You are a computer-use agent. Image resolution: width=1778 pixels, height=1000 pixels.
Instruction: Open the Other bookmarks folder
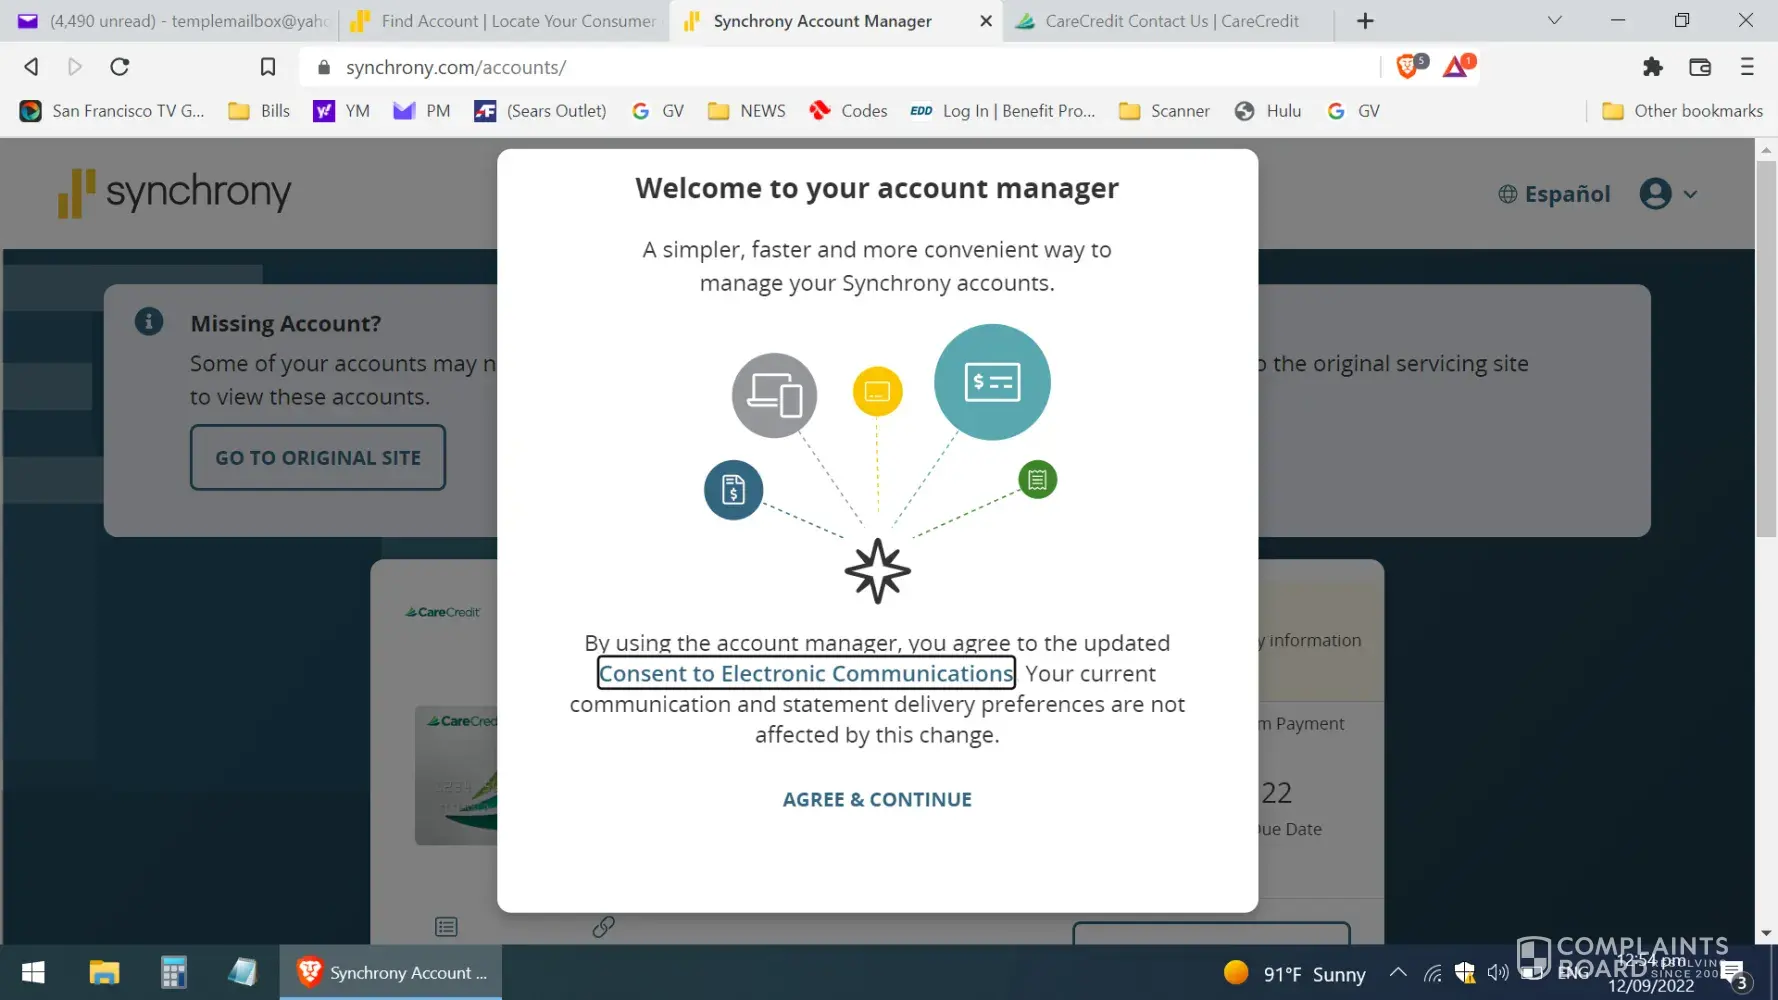[x=1682, y=111]
